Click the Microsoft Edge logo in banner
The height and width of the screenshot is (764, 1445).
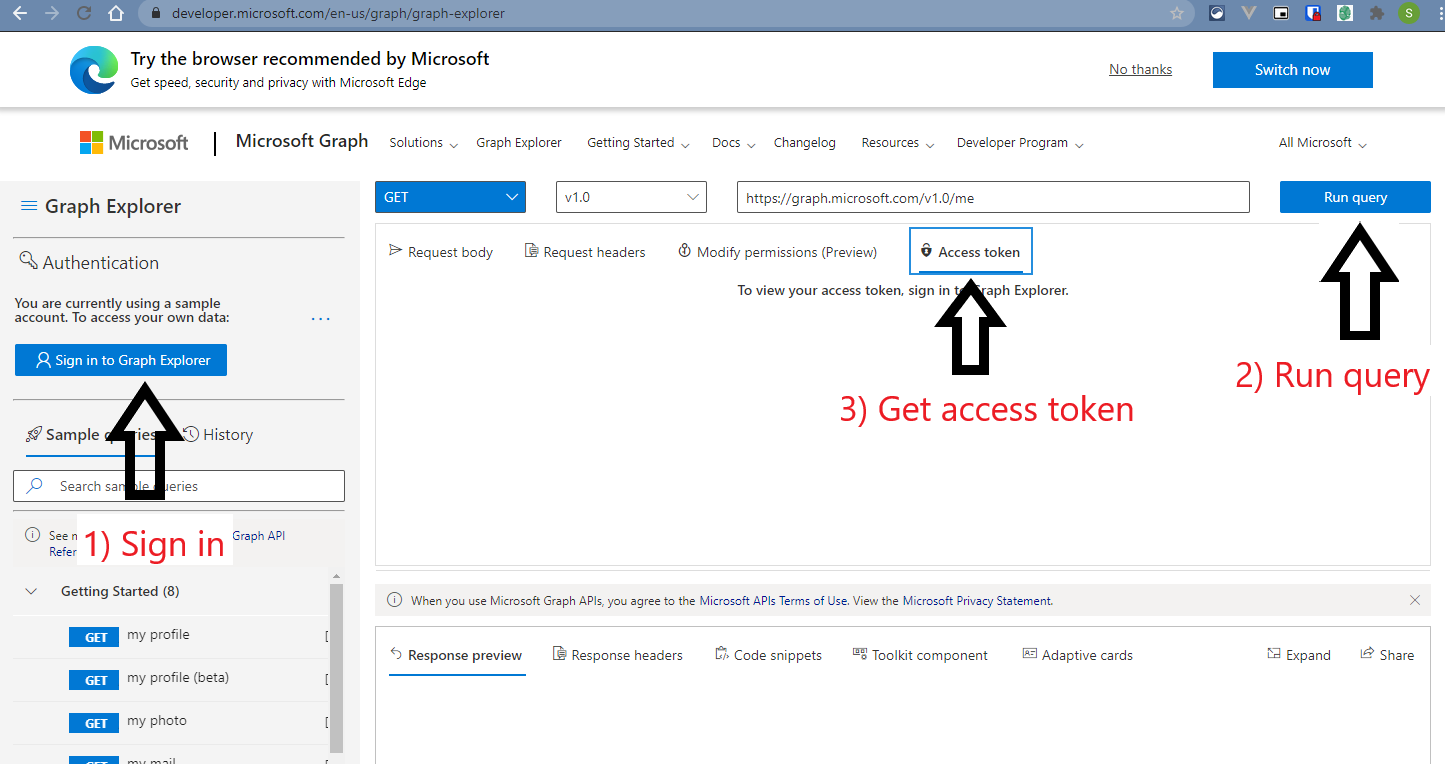[x=94, y=70]
